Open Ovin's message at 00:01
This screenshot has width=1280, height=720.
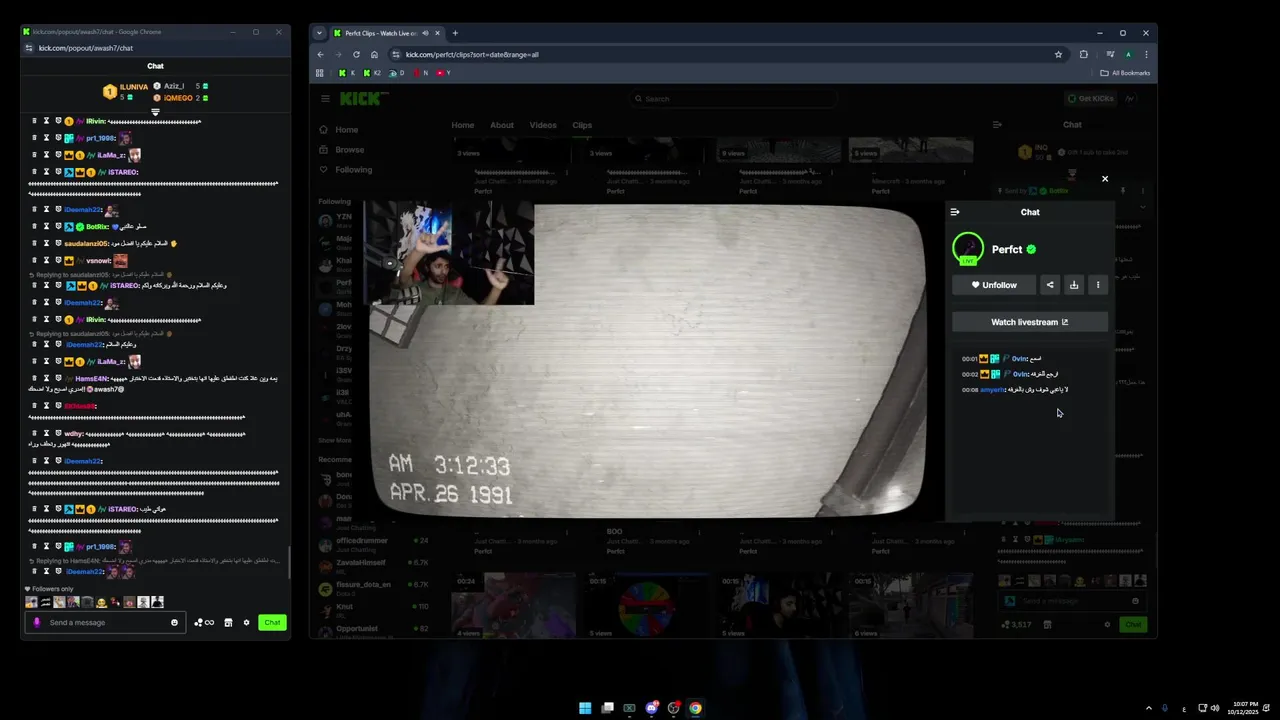click(x=1002, y=358)
